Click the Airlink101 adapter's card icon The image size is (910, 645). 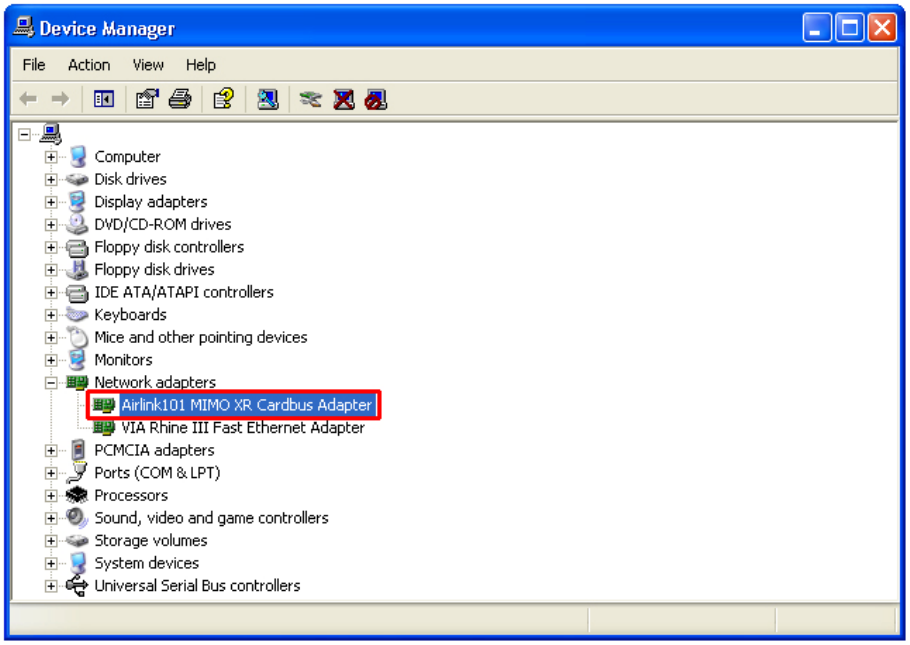tap(104, 405)
